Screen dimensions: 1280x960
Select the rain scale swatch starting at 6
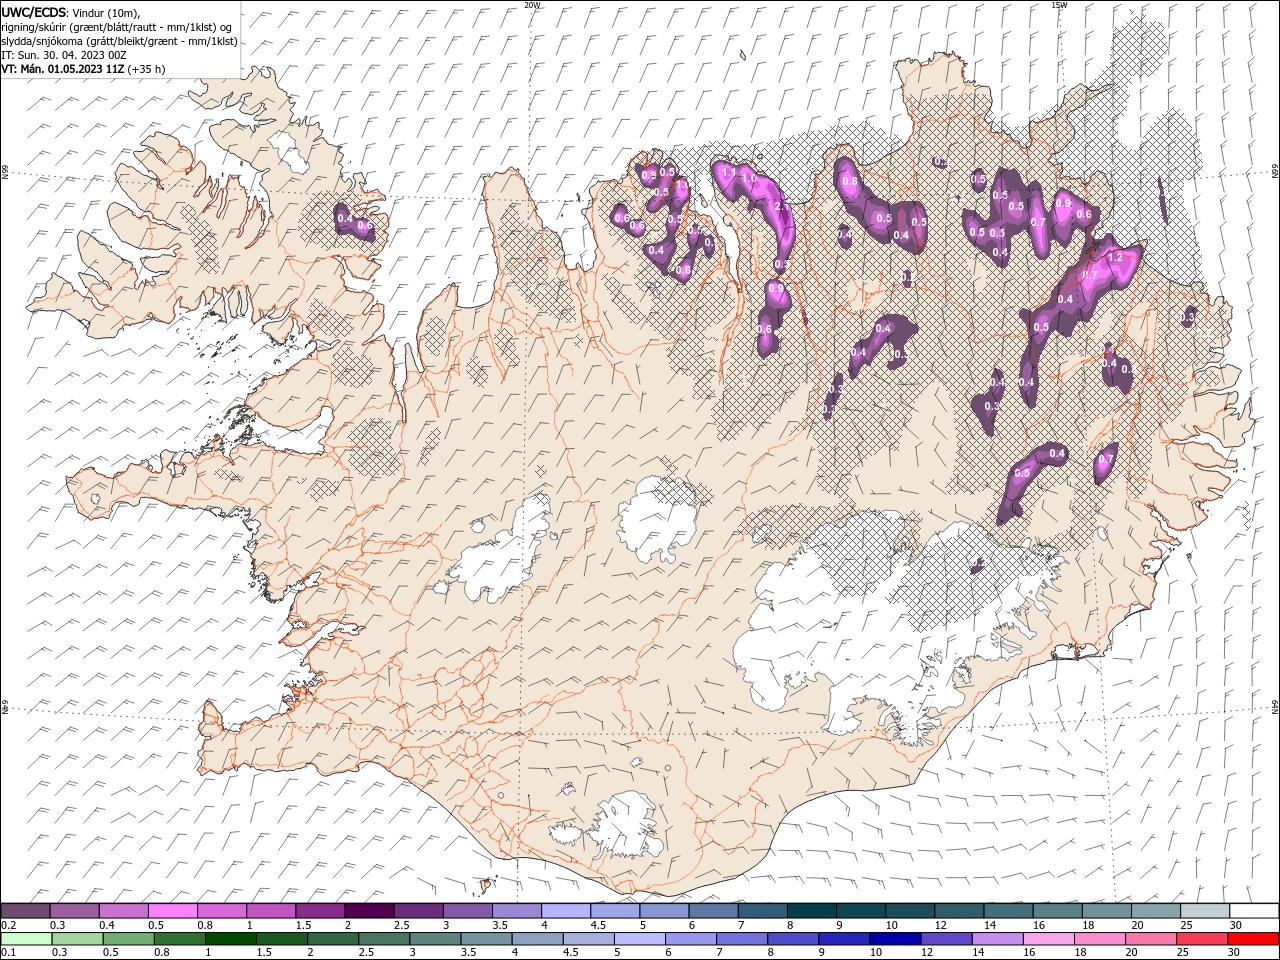pyautogui.click(x=691, y=939)
